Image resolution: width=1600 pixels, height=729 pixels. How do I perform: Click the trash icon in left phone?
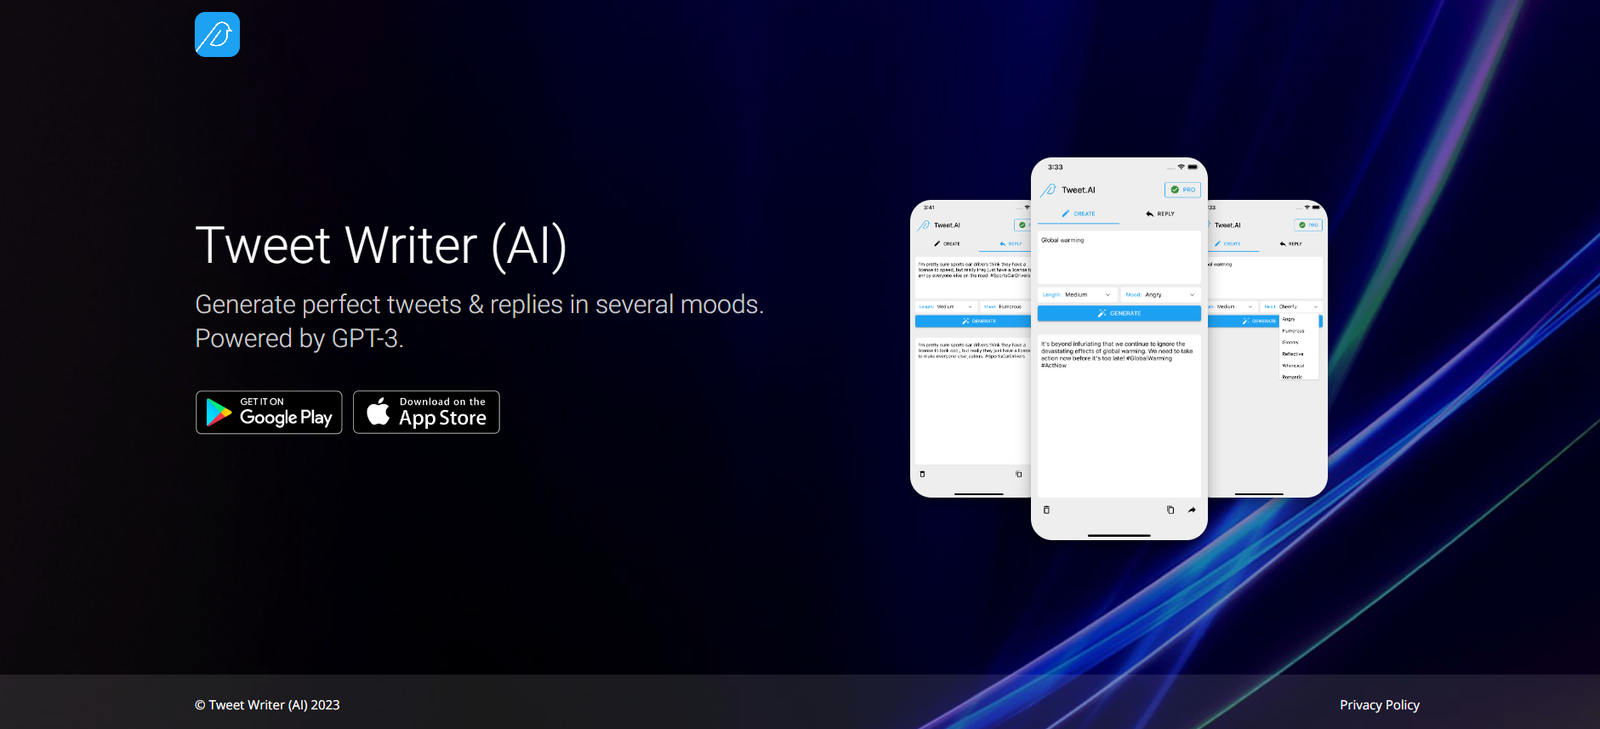(922, 474)
